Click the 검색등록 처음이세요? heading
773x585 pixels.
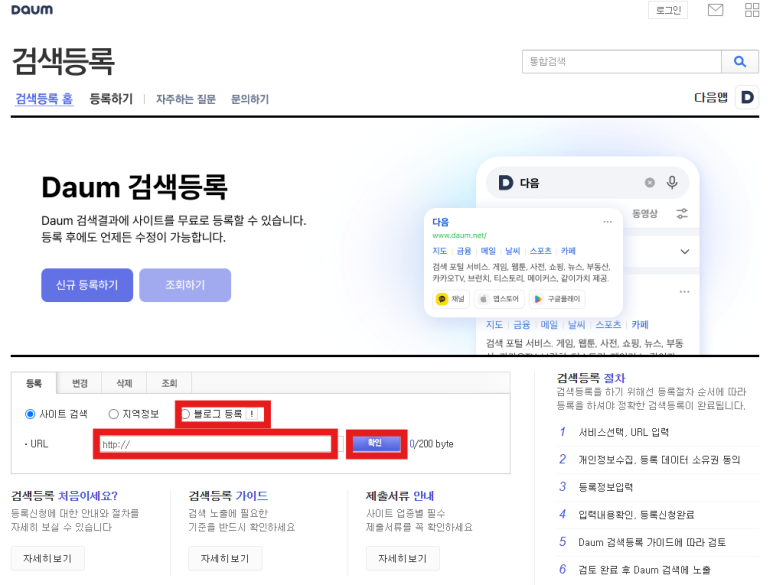point(64,496)
